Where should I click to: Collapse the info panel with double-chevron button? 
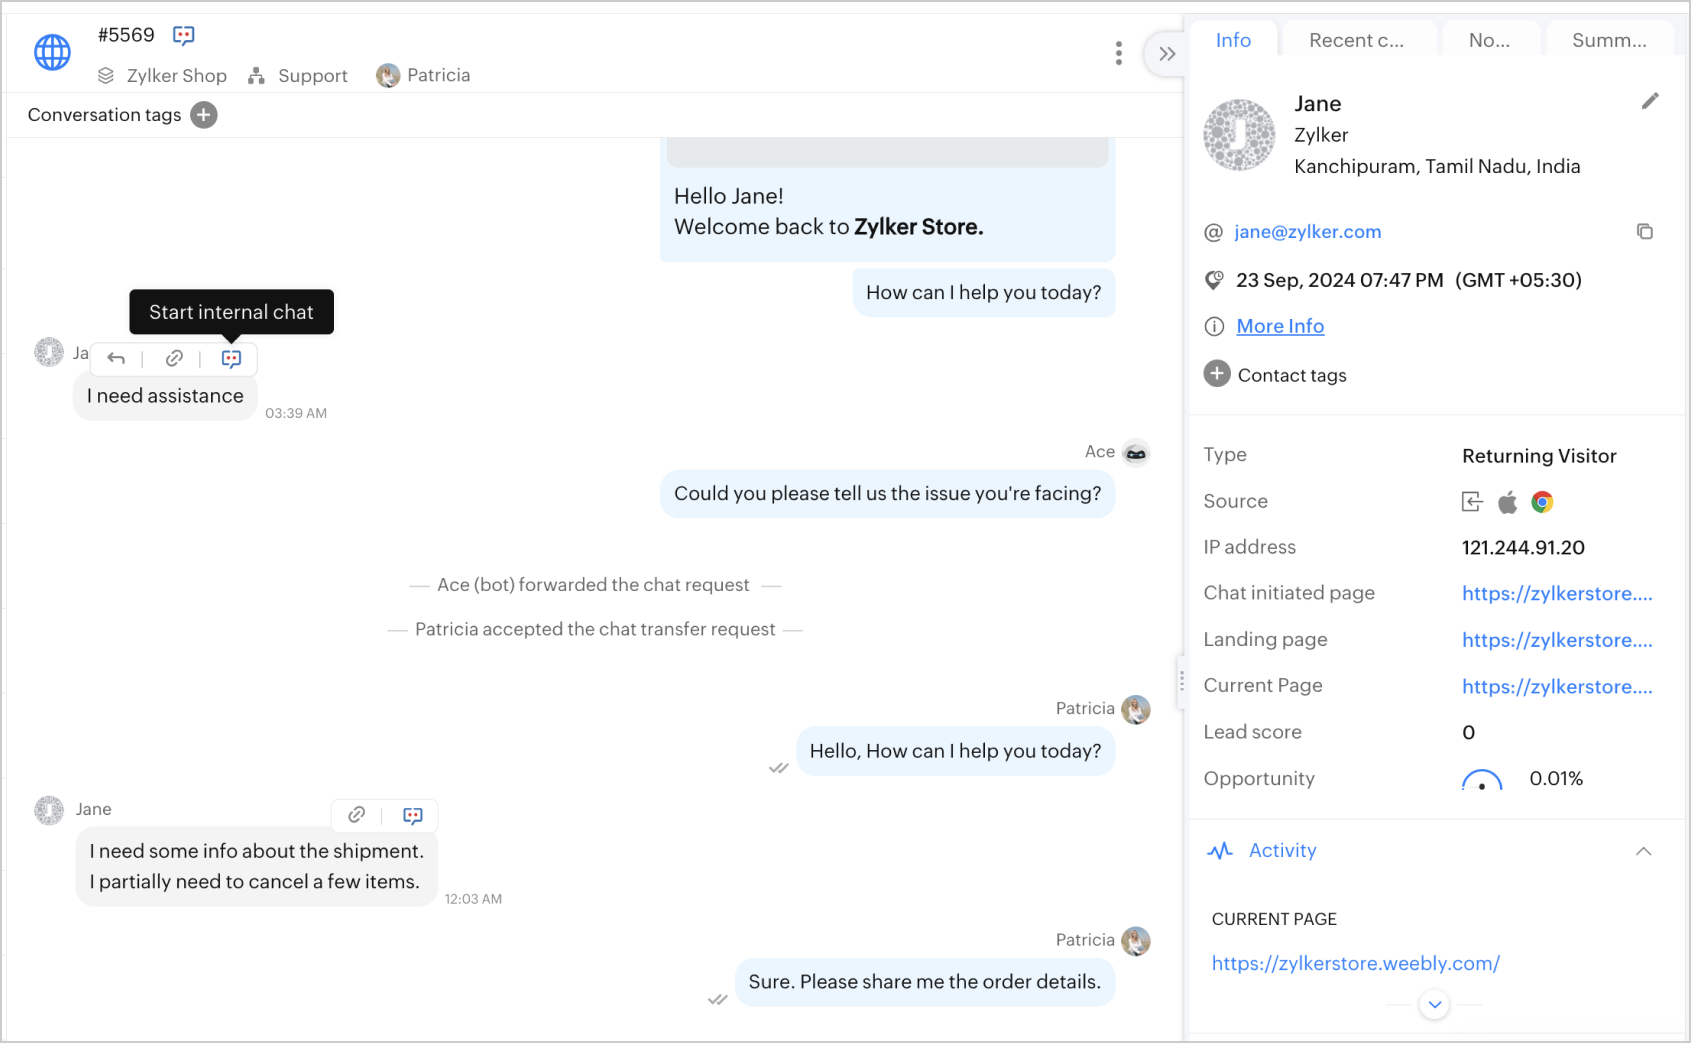click(1166, 54)
